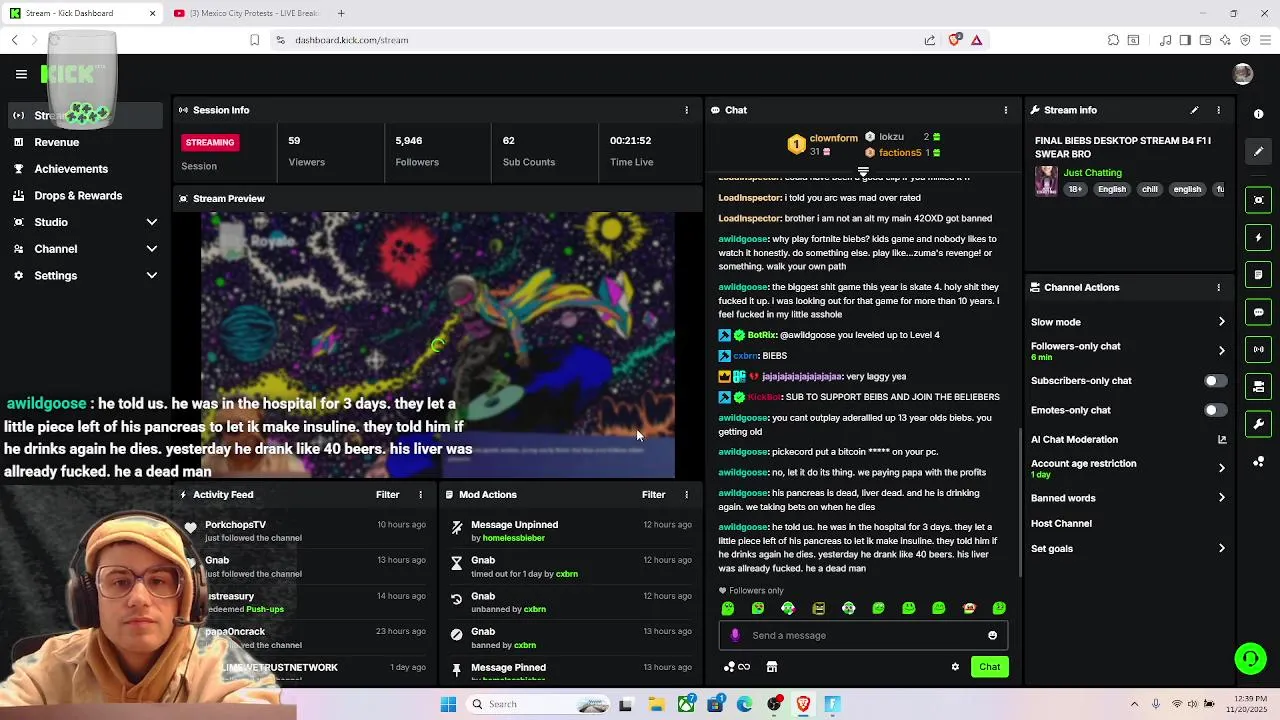Select the Kick Dashboard browser tab
Image resolution: width=1280 pixels, height=720 pixels.
coord(83,13)
